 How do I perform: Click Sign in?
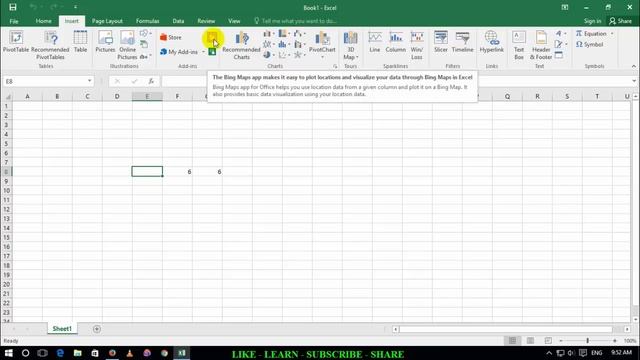pos(592,21)
